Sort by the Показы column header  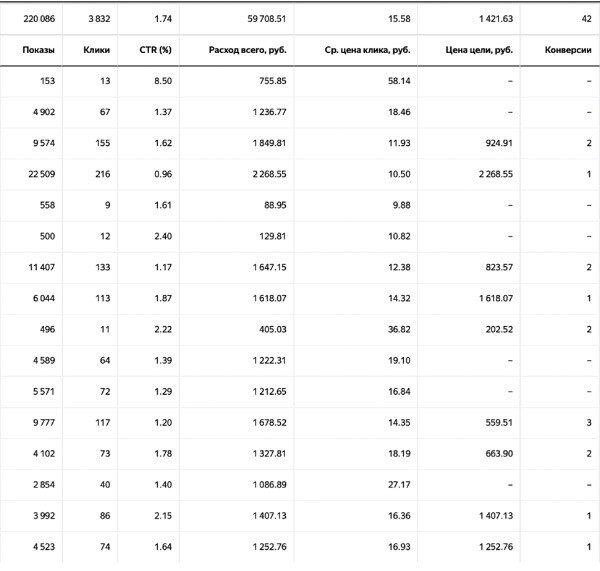tap(38, 50)
